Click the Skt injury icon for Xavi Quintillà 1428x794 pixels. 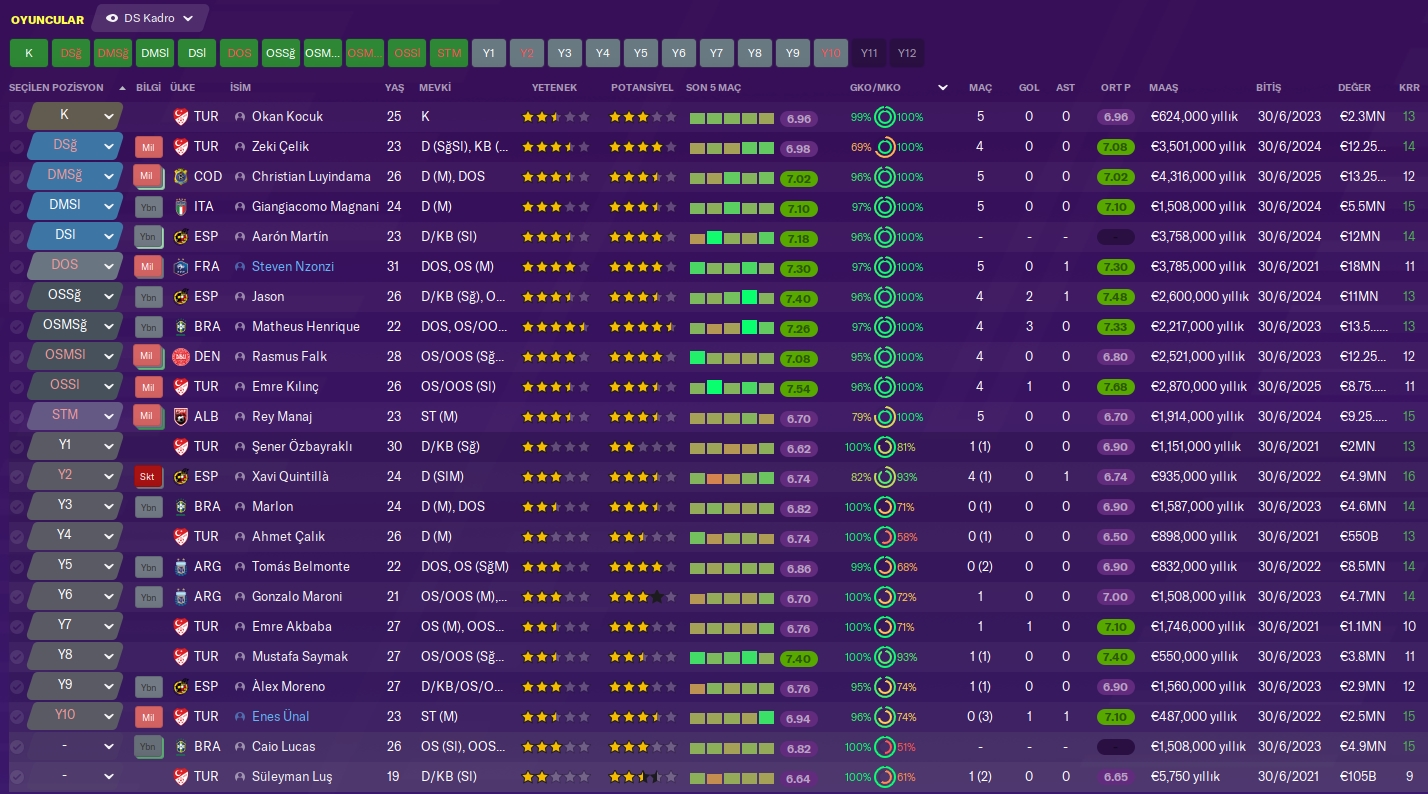tap(148, 477)
